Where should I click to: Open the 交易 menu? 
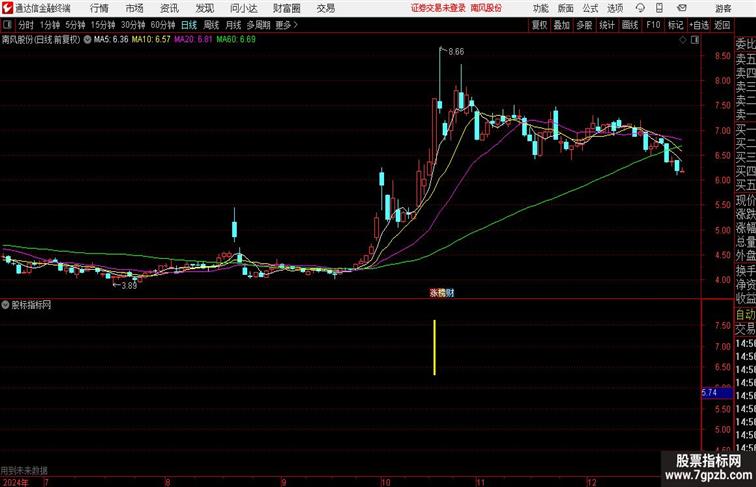(x=325, y=8)
